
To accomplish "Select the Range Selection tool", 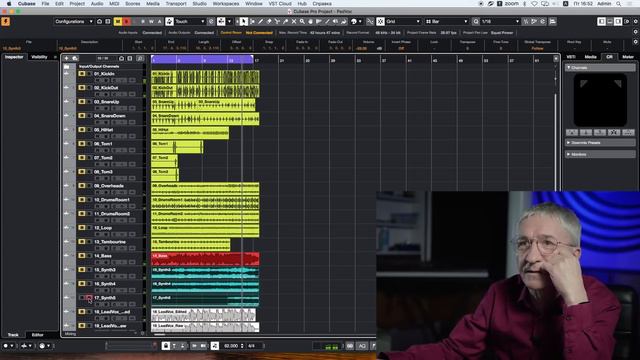I will tap(252, 21).
